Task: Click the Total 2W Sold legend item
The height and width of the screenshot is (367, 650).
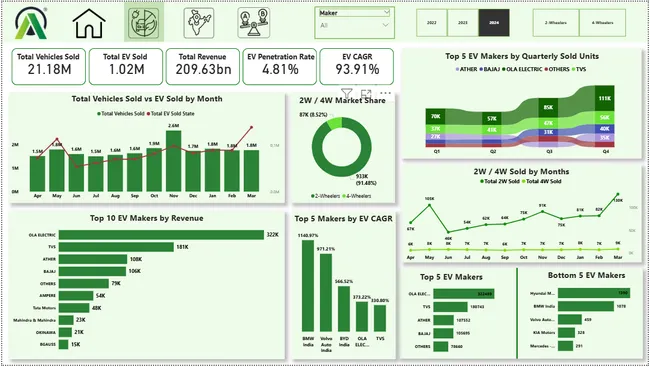Action: 500,181
